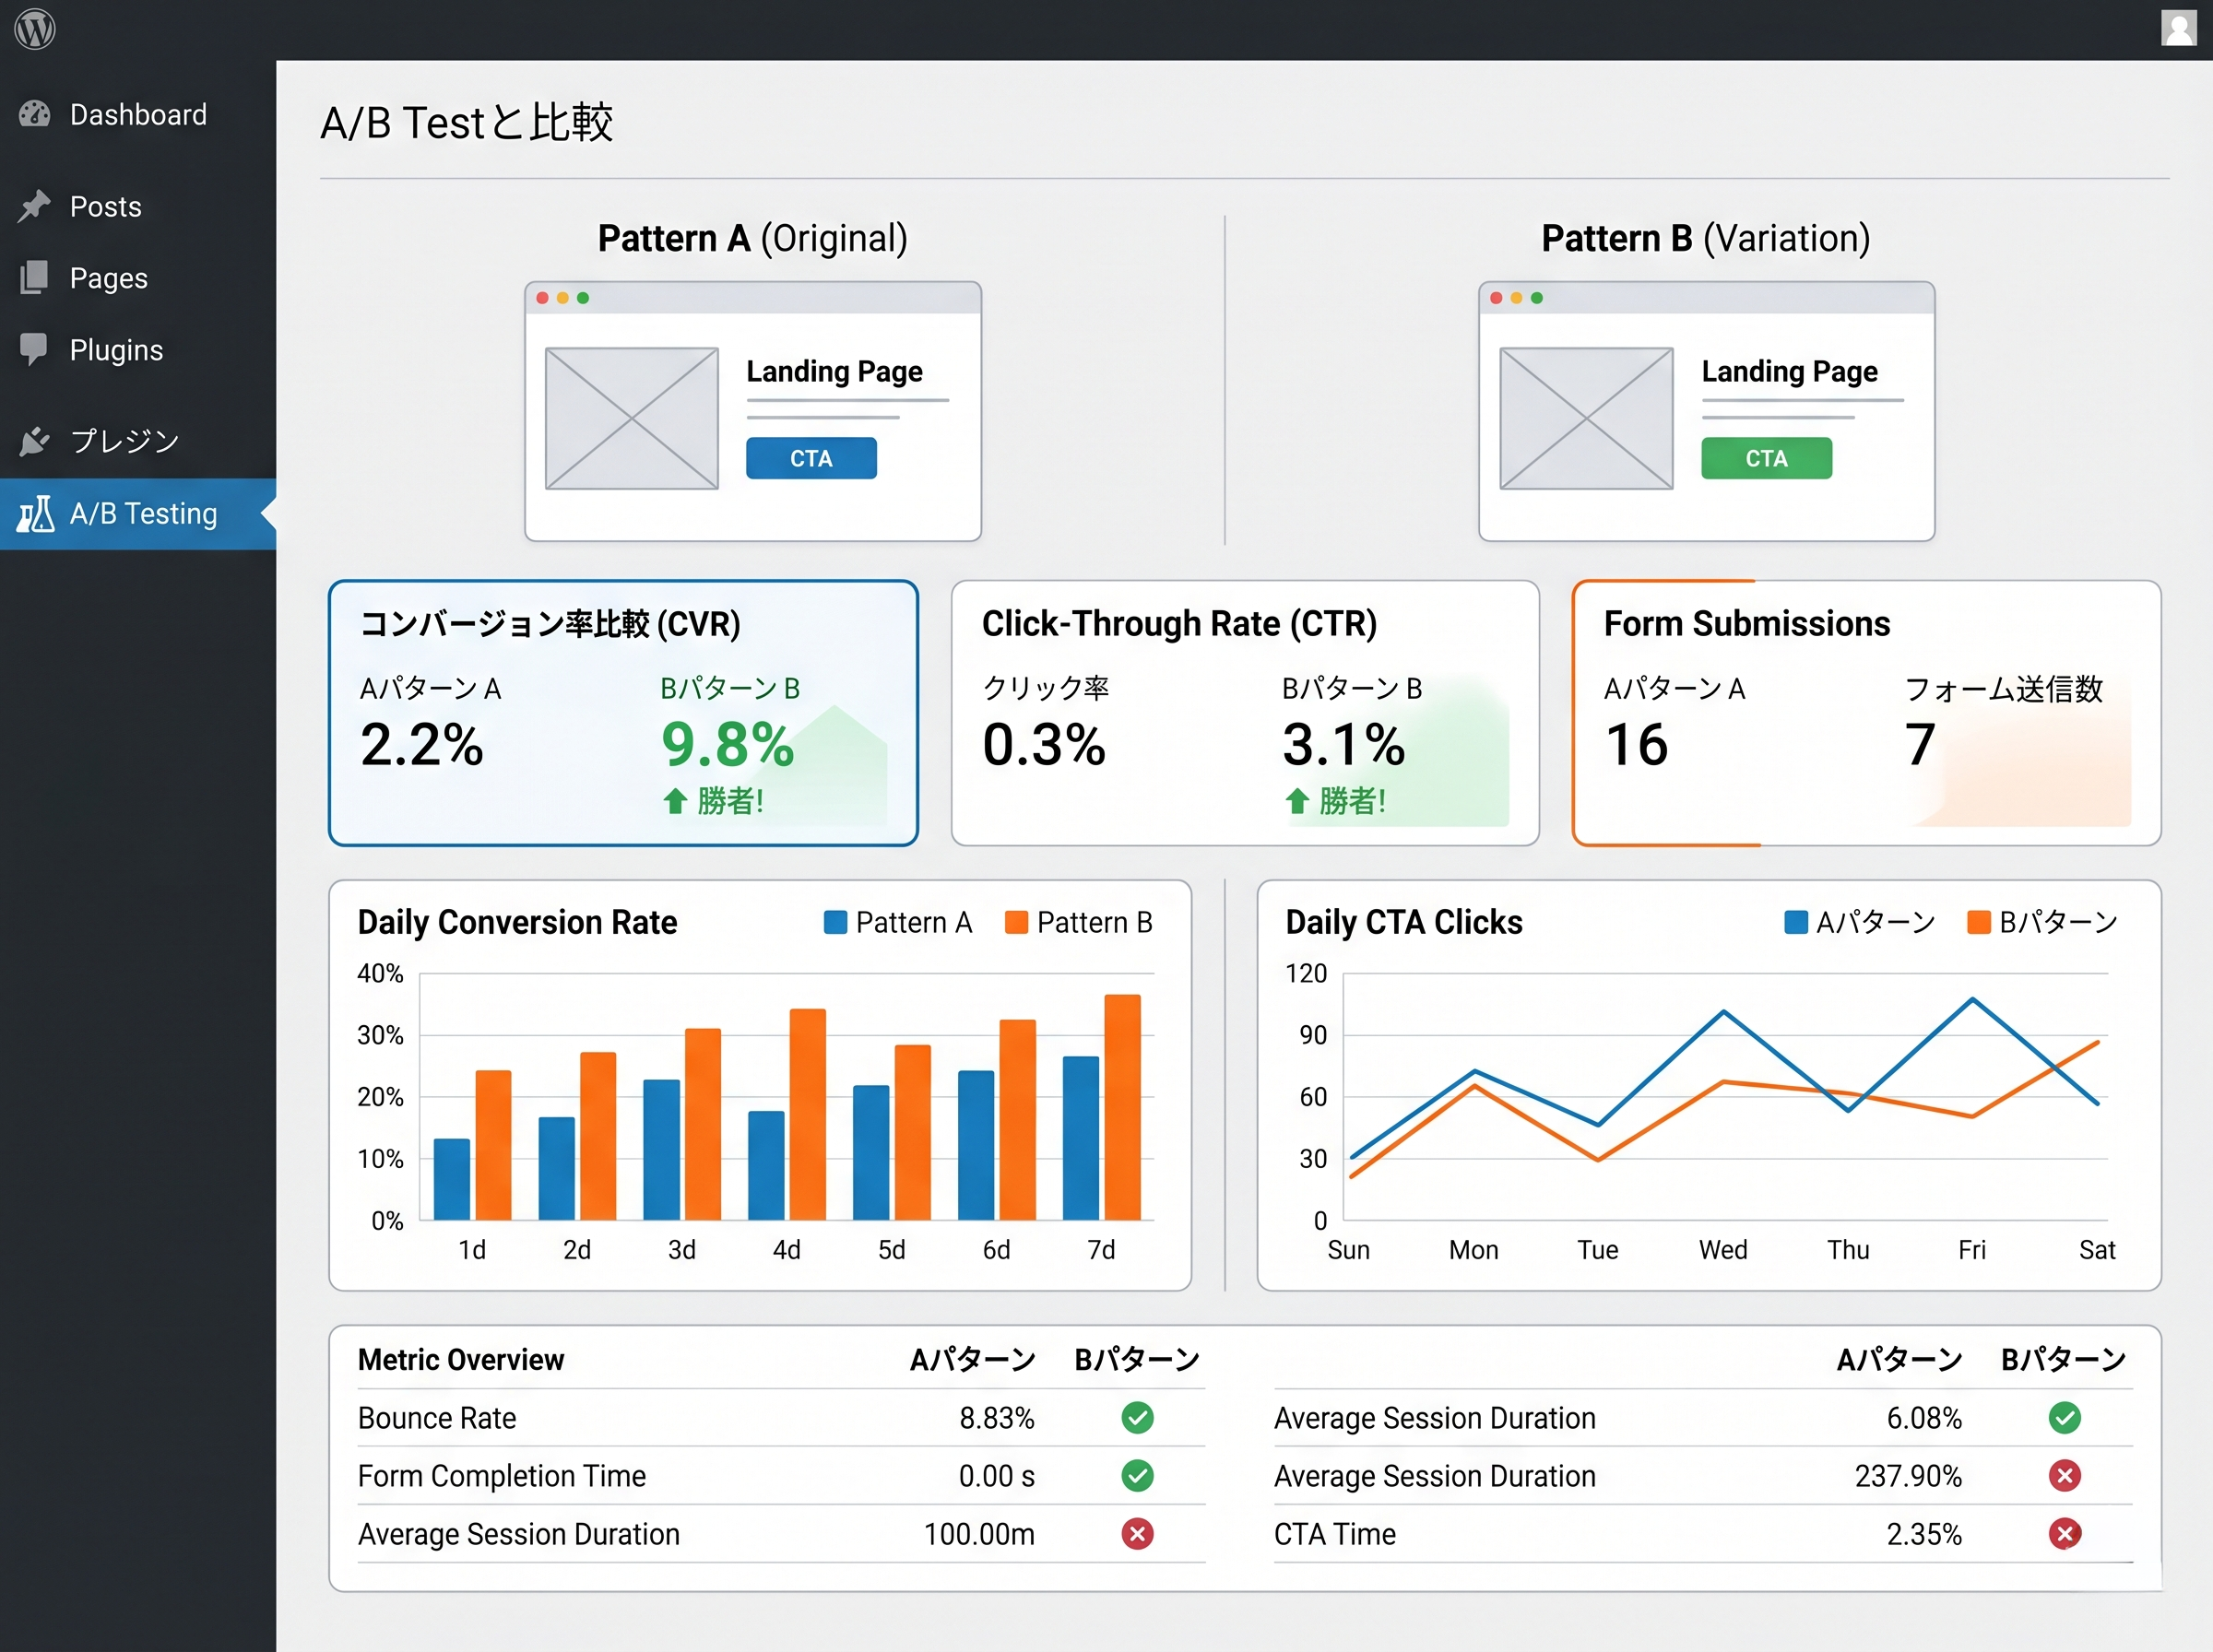This screenshot has width=2213, height=1652.
Task: Click Pattern A landing page image placeholder
Action: point(631,418)
